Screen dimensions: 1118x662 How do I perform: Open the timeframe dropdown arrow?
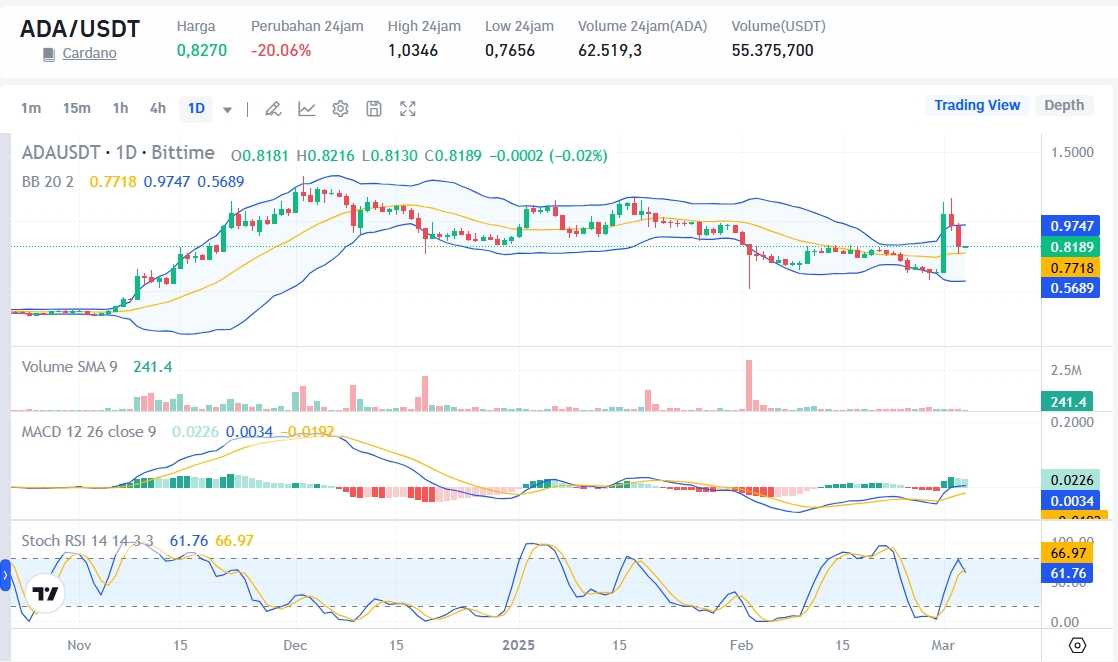click(x=227, y=109)
